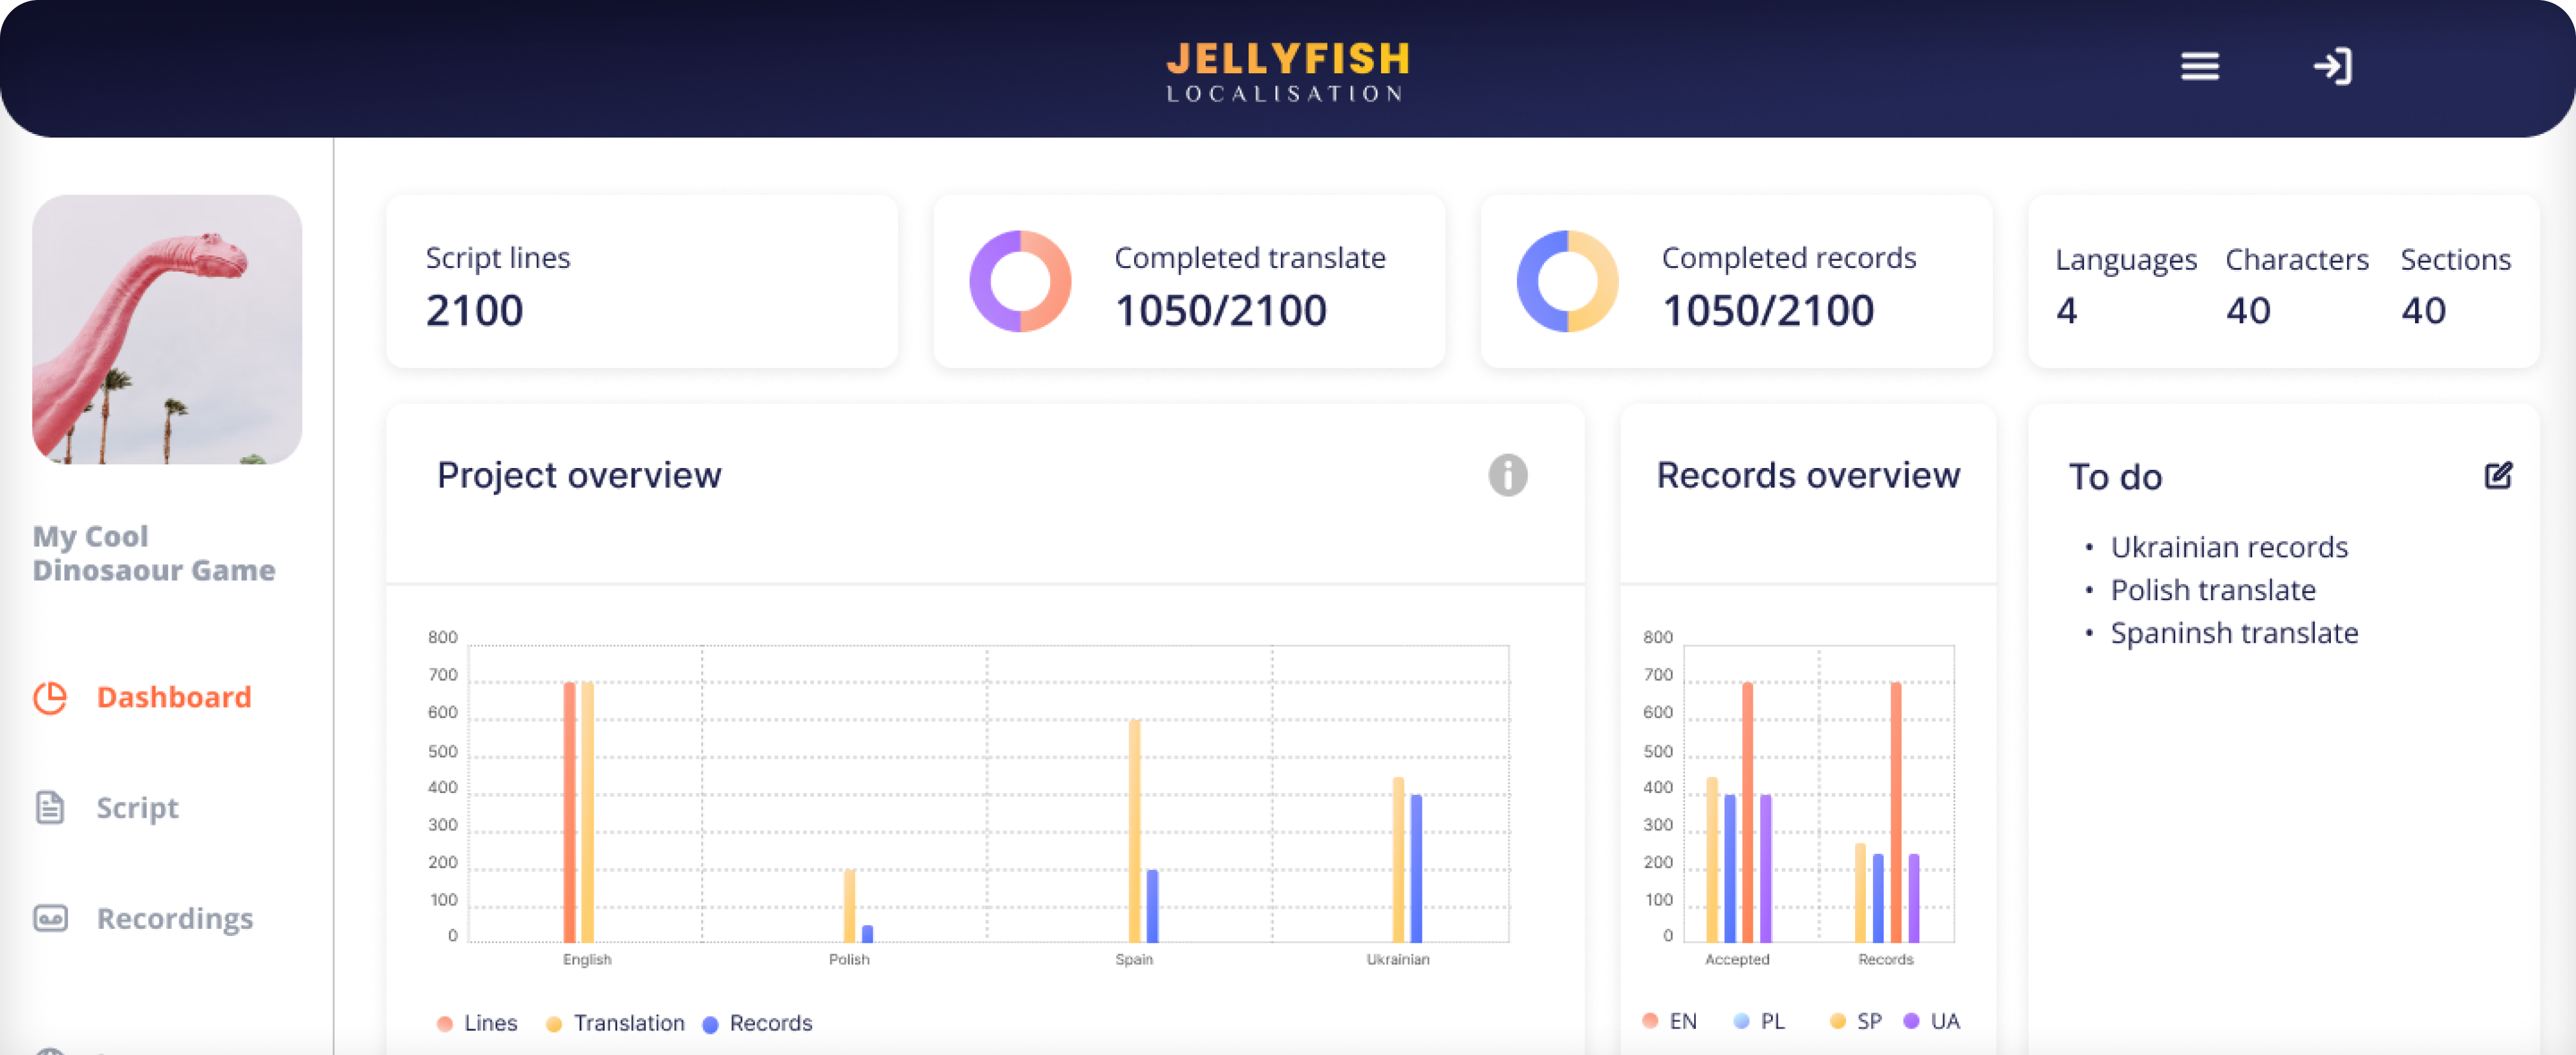The width and height of the screenshot is (2576, 1055).
Task: Click the pink dinosaur project thumbnail
Action: coord(167,329)
